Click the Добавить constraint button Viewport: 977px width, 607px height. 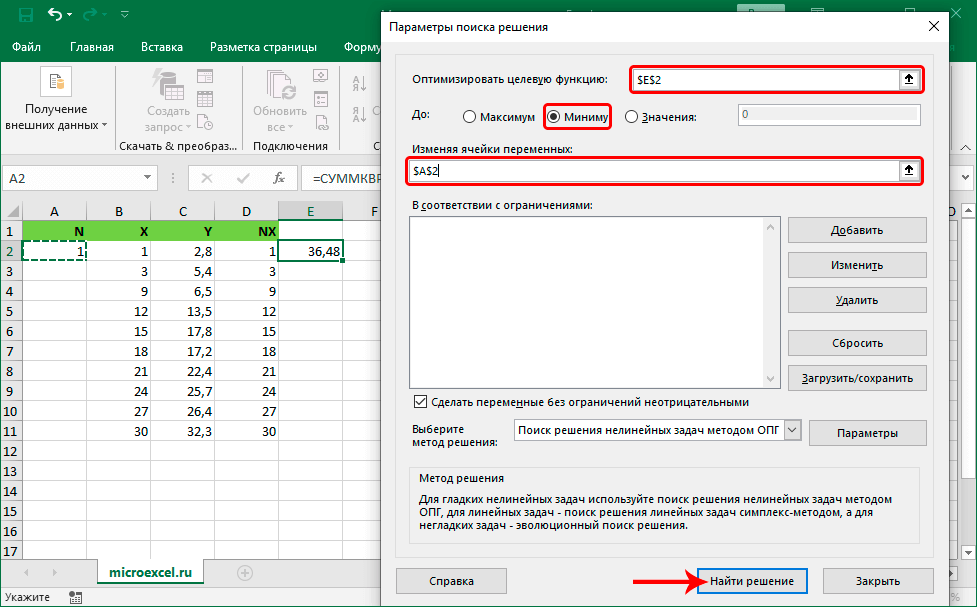click(857, 230)
